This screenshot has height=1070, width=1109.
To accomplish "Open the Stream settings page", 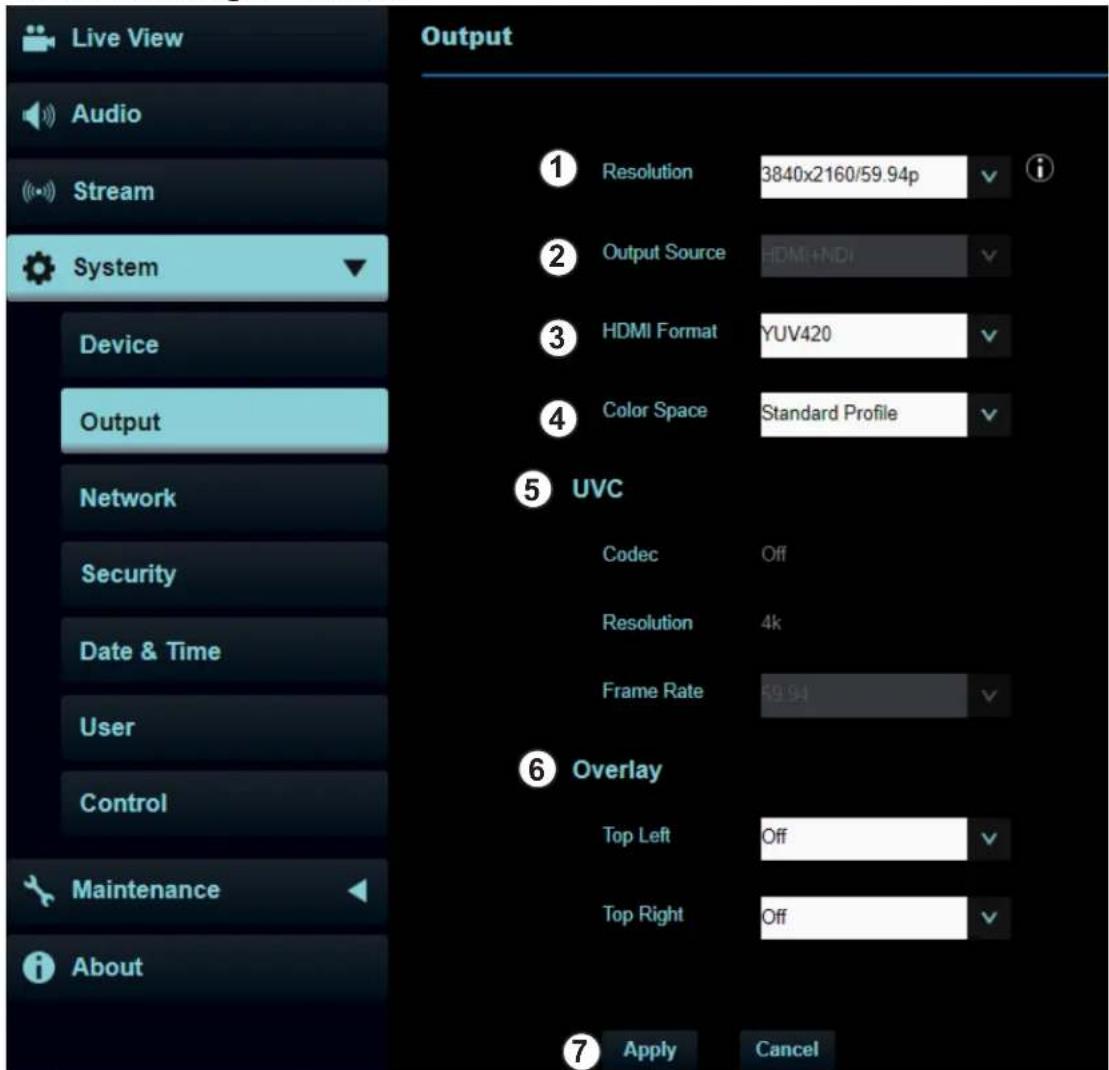I will point(197,192).
